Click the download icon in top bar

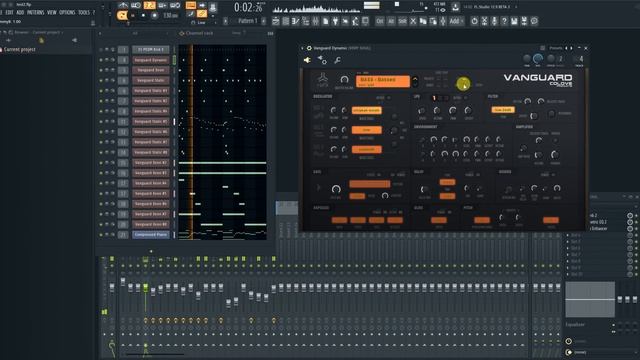click(456, 7)
